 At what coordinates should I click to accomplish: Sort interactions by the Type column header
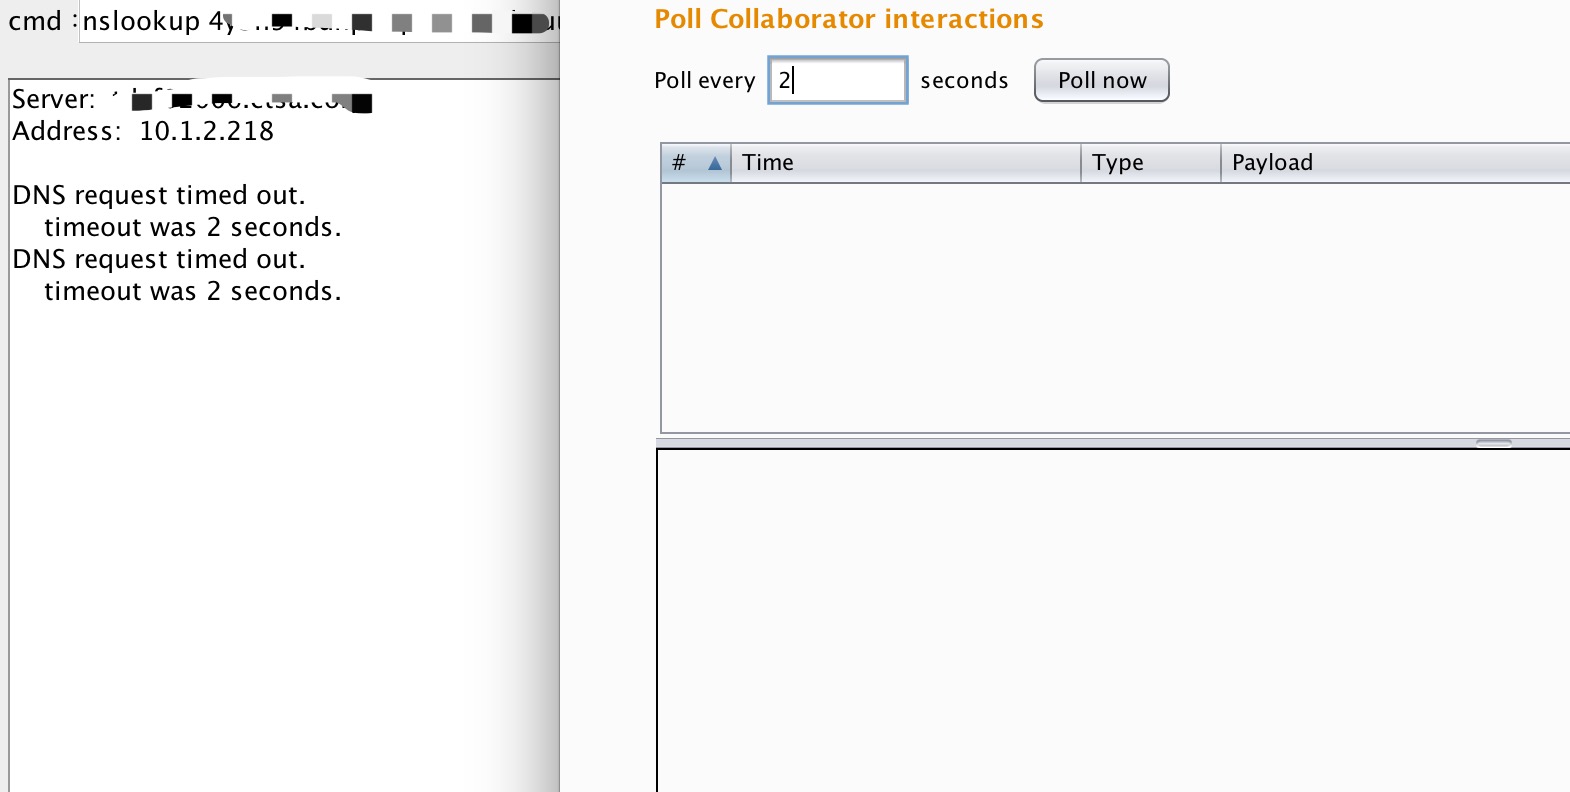tap(1151, 163)
